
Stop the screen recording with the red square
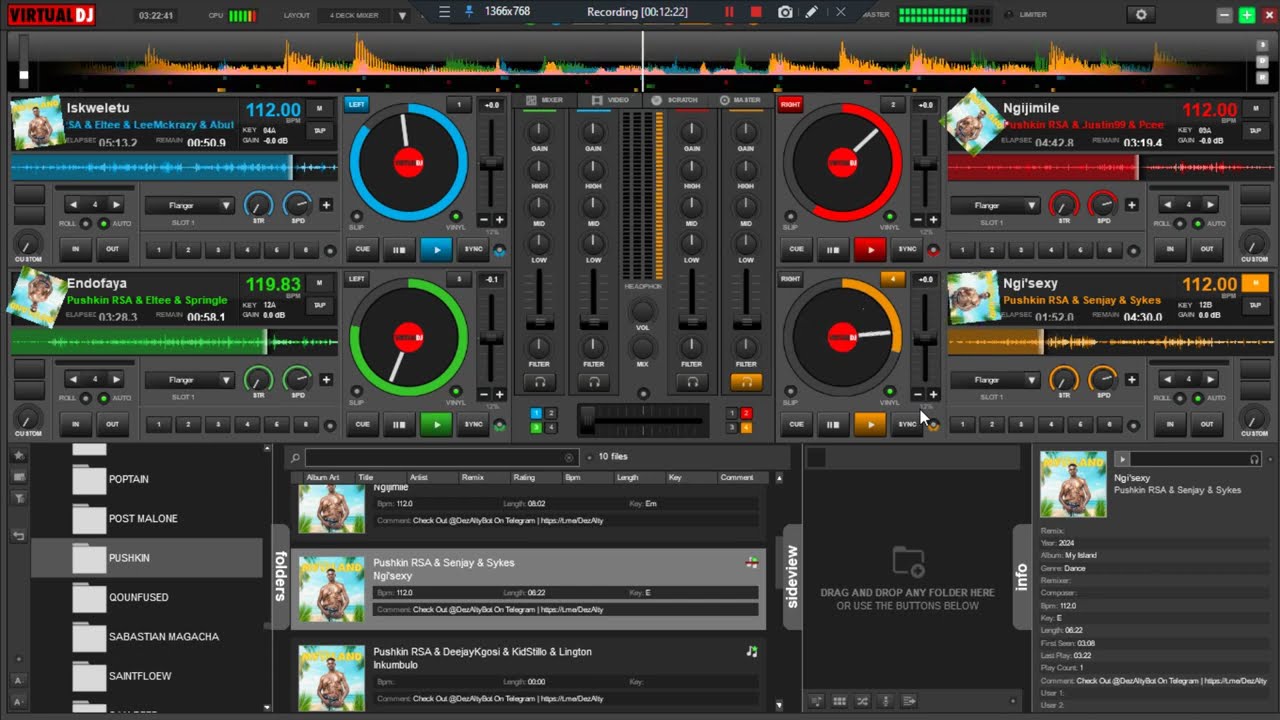[x=756, y=12]
